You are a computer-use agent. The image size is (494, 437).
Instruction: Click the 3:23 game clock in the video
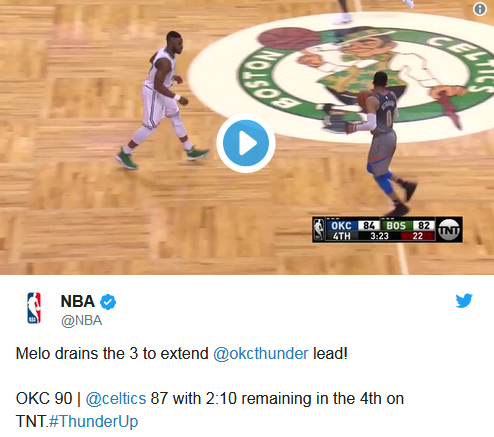tap(379, 236)
